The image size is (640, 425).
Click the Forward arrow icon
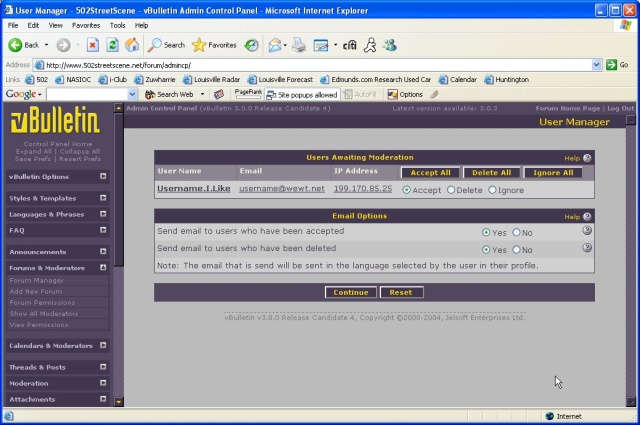coord(63,45)
